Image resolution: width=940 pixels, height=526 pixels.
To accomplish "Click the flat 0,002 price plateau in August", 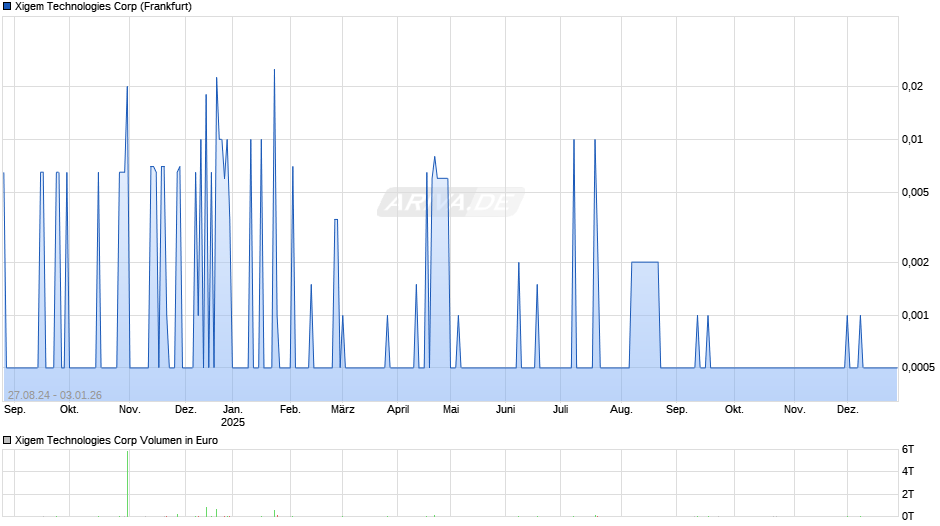I will click(x=644, y=262).
